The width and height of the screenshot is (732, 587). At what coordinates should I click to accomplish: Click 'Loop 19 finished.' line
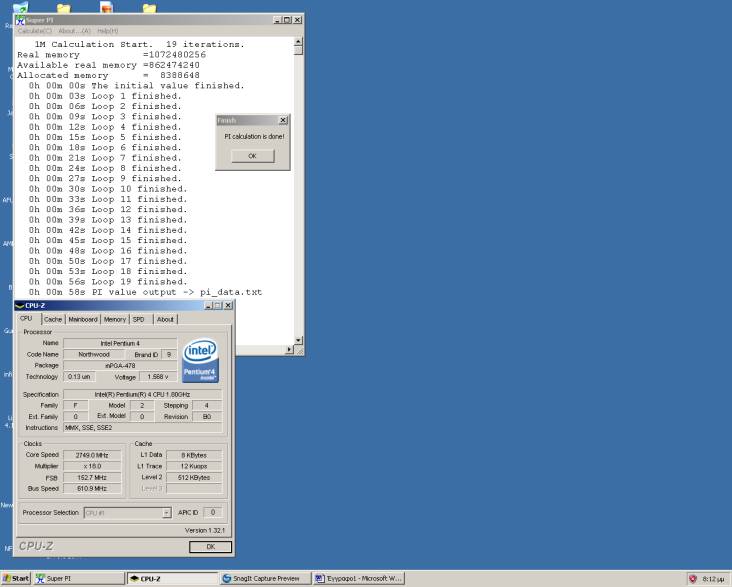[107, 282]
